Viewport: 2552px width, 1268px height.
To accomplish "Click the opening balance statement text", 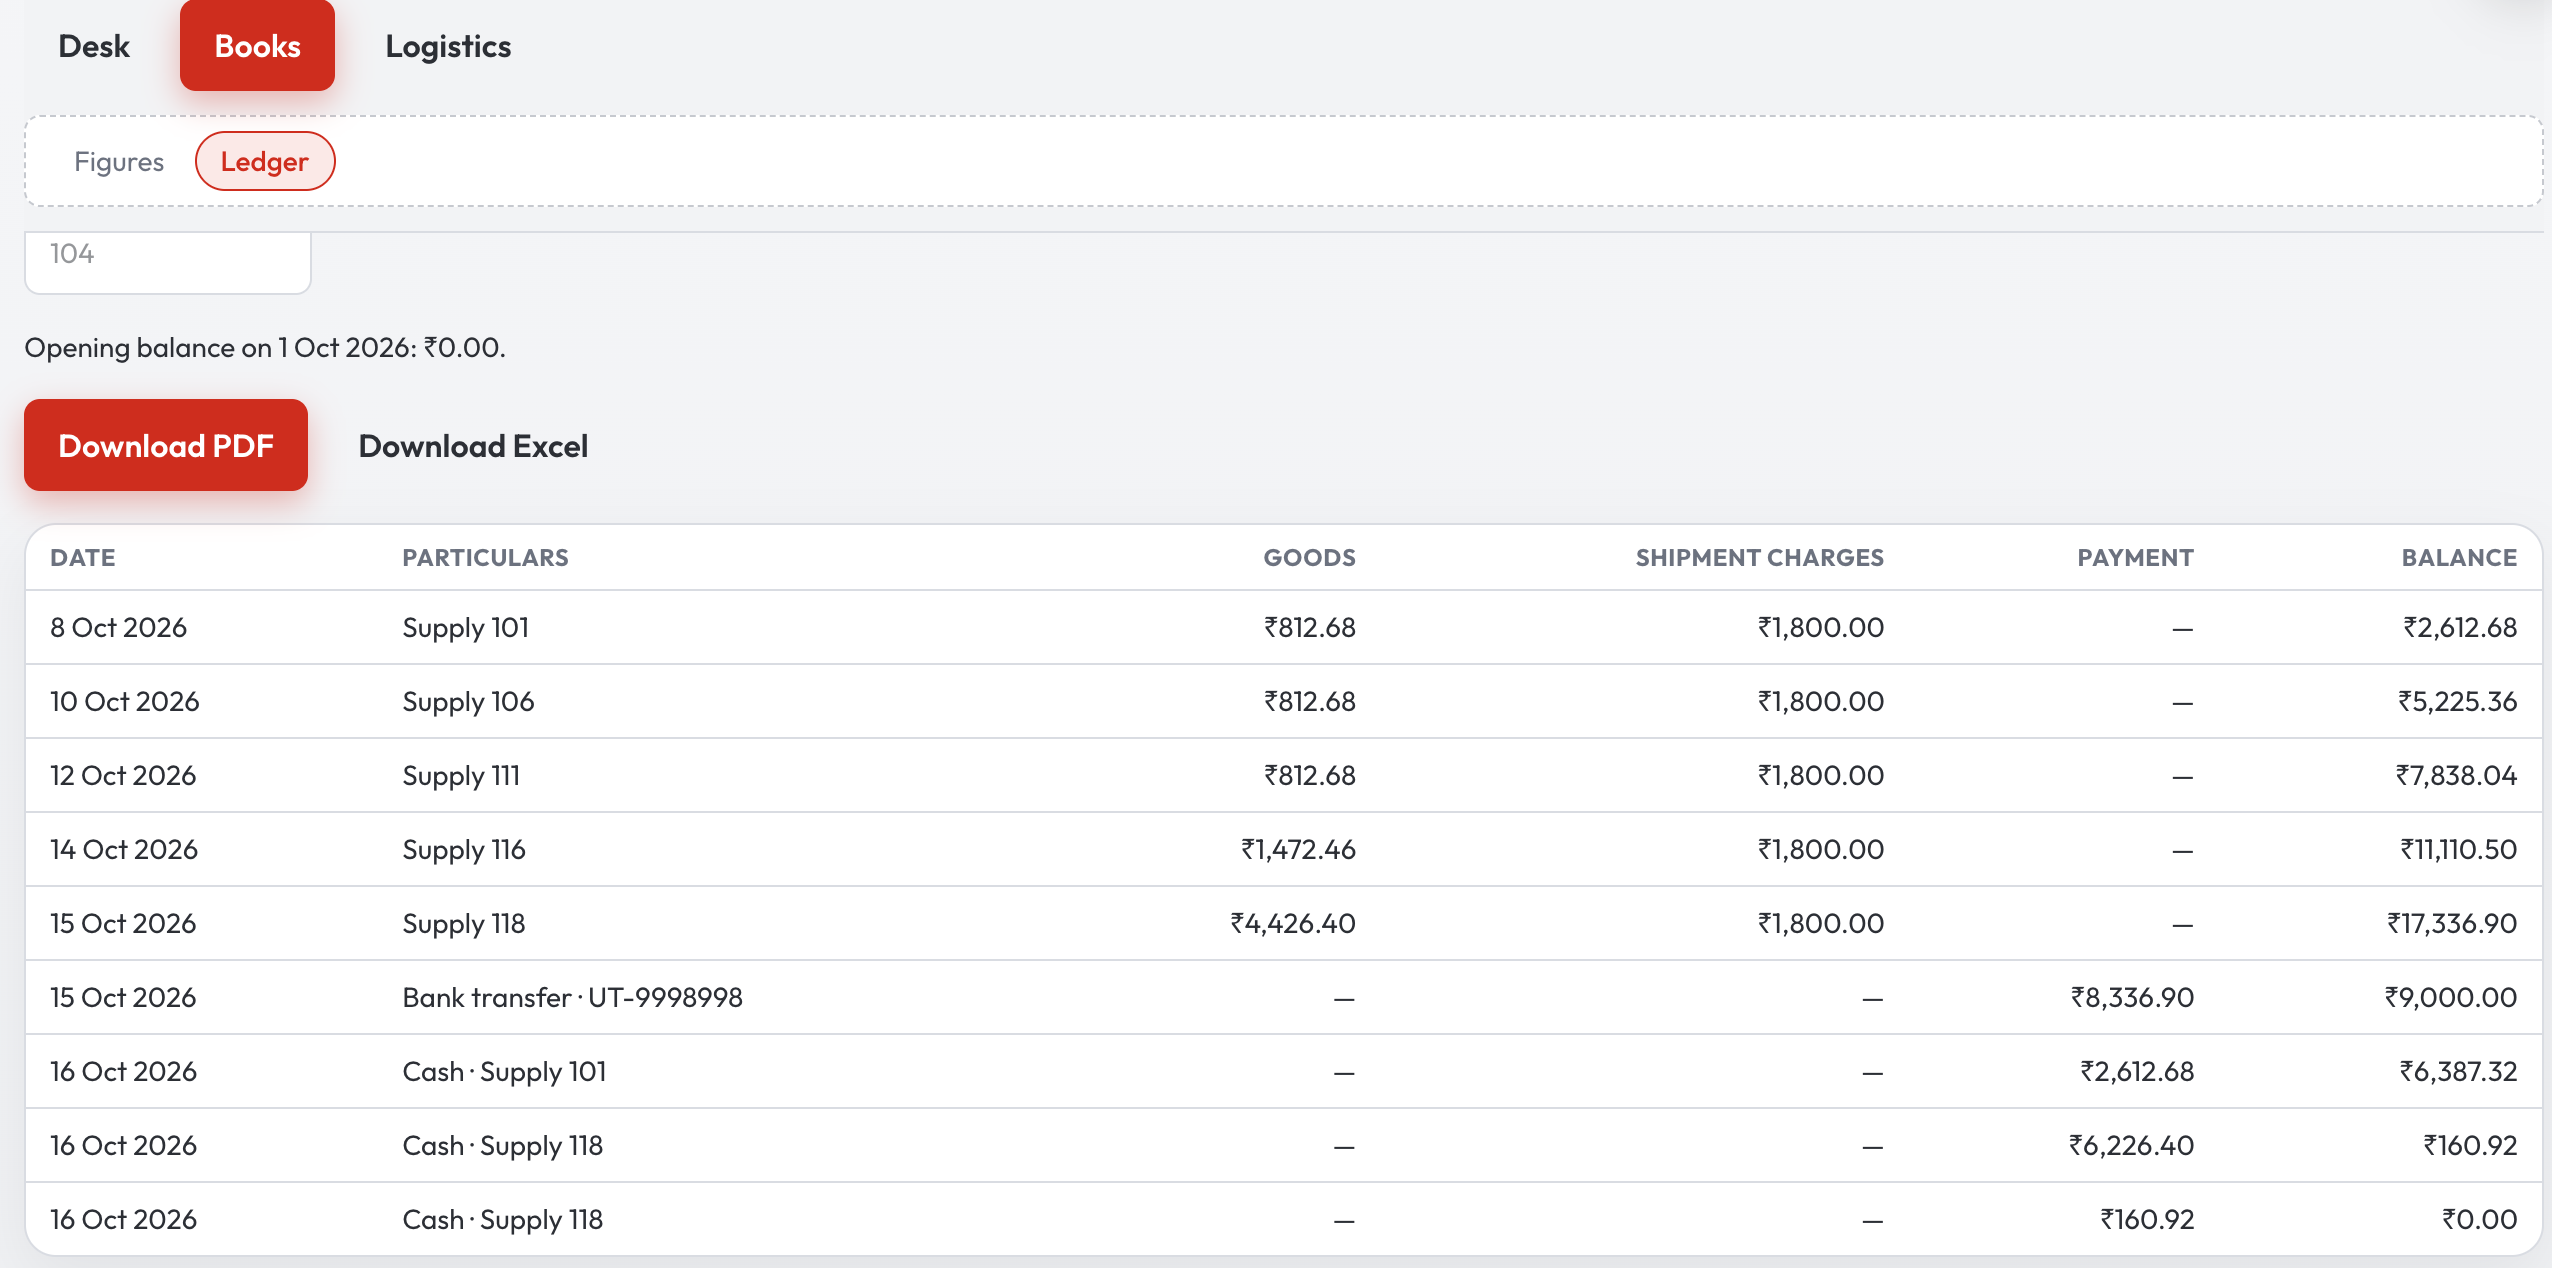I will point(265,347).
